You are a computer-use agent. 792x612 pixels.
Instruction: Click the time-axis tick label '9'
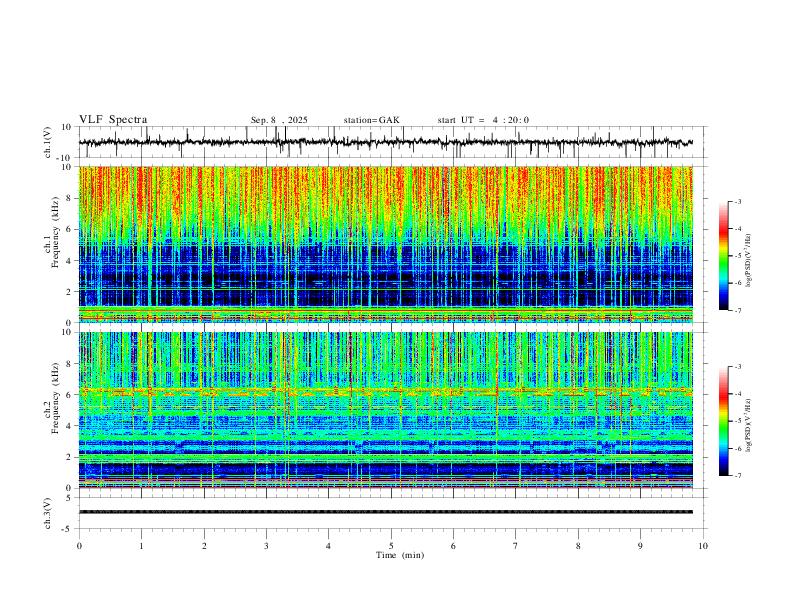[x=640, y=546]
